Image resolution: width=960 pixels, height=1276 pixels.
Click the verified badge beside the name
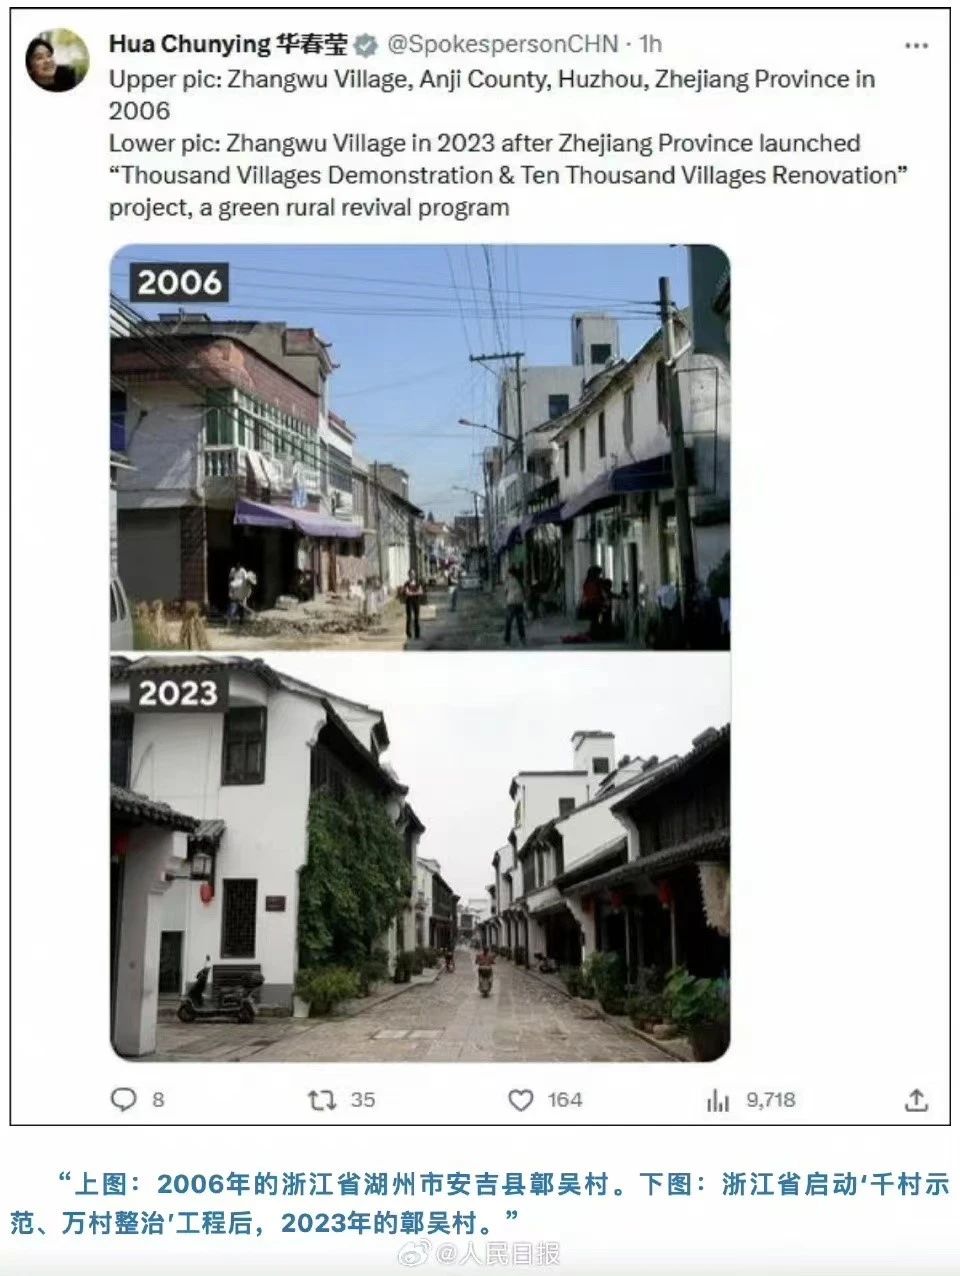tap(367, 45)
